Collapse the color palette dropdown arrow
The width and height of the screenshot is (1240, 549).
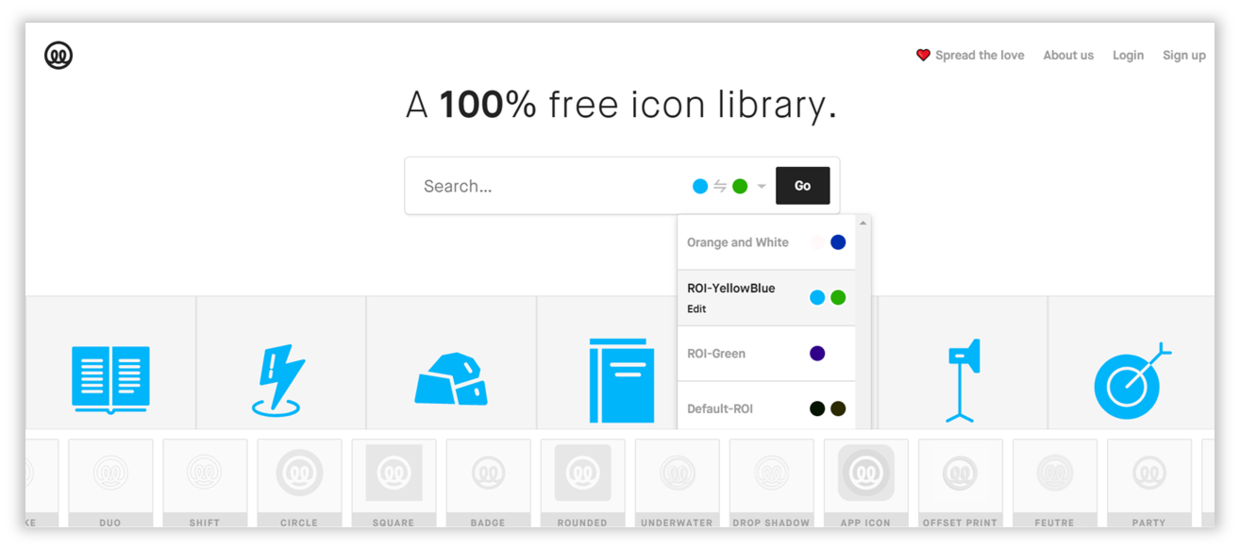[761, 187]
